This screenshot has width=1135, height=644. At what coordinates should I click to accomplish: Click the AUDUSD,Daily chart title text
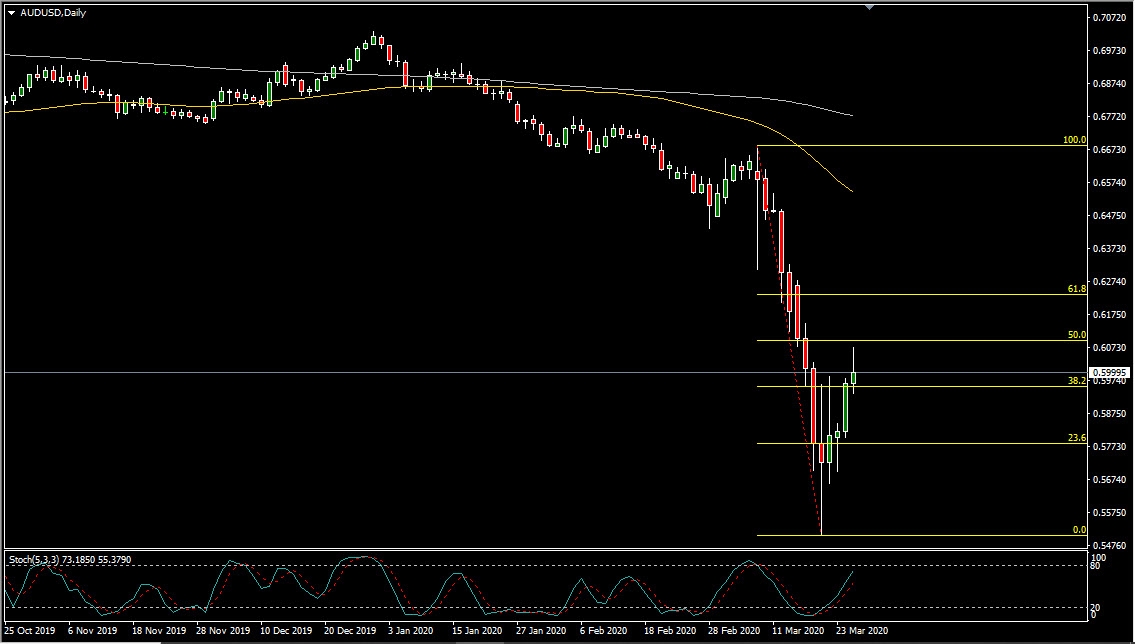coord(53,12)
